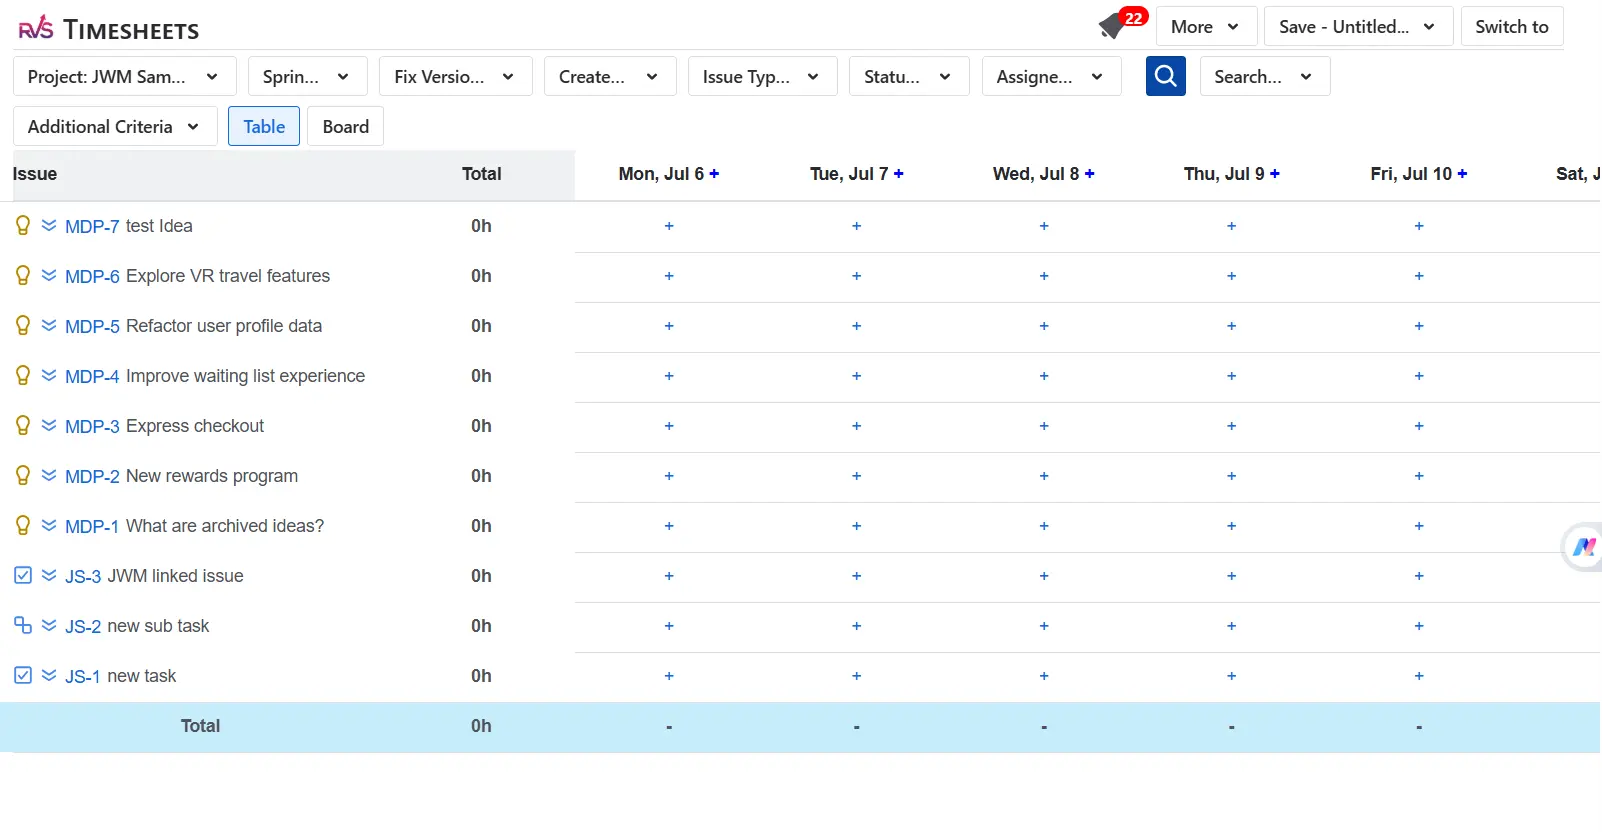Open the Sprint filter dropdown
This screenshot has height=832, width=1602.
(x=308, y=76)
